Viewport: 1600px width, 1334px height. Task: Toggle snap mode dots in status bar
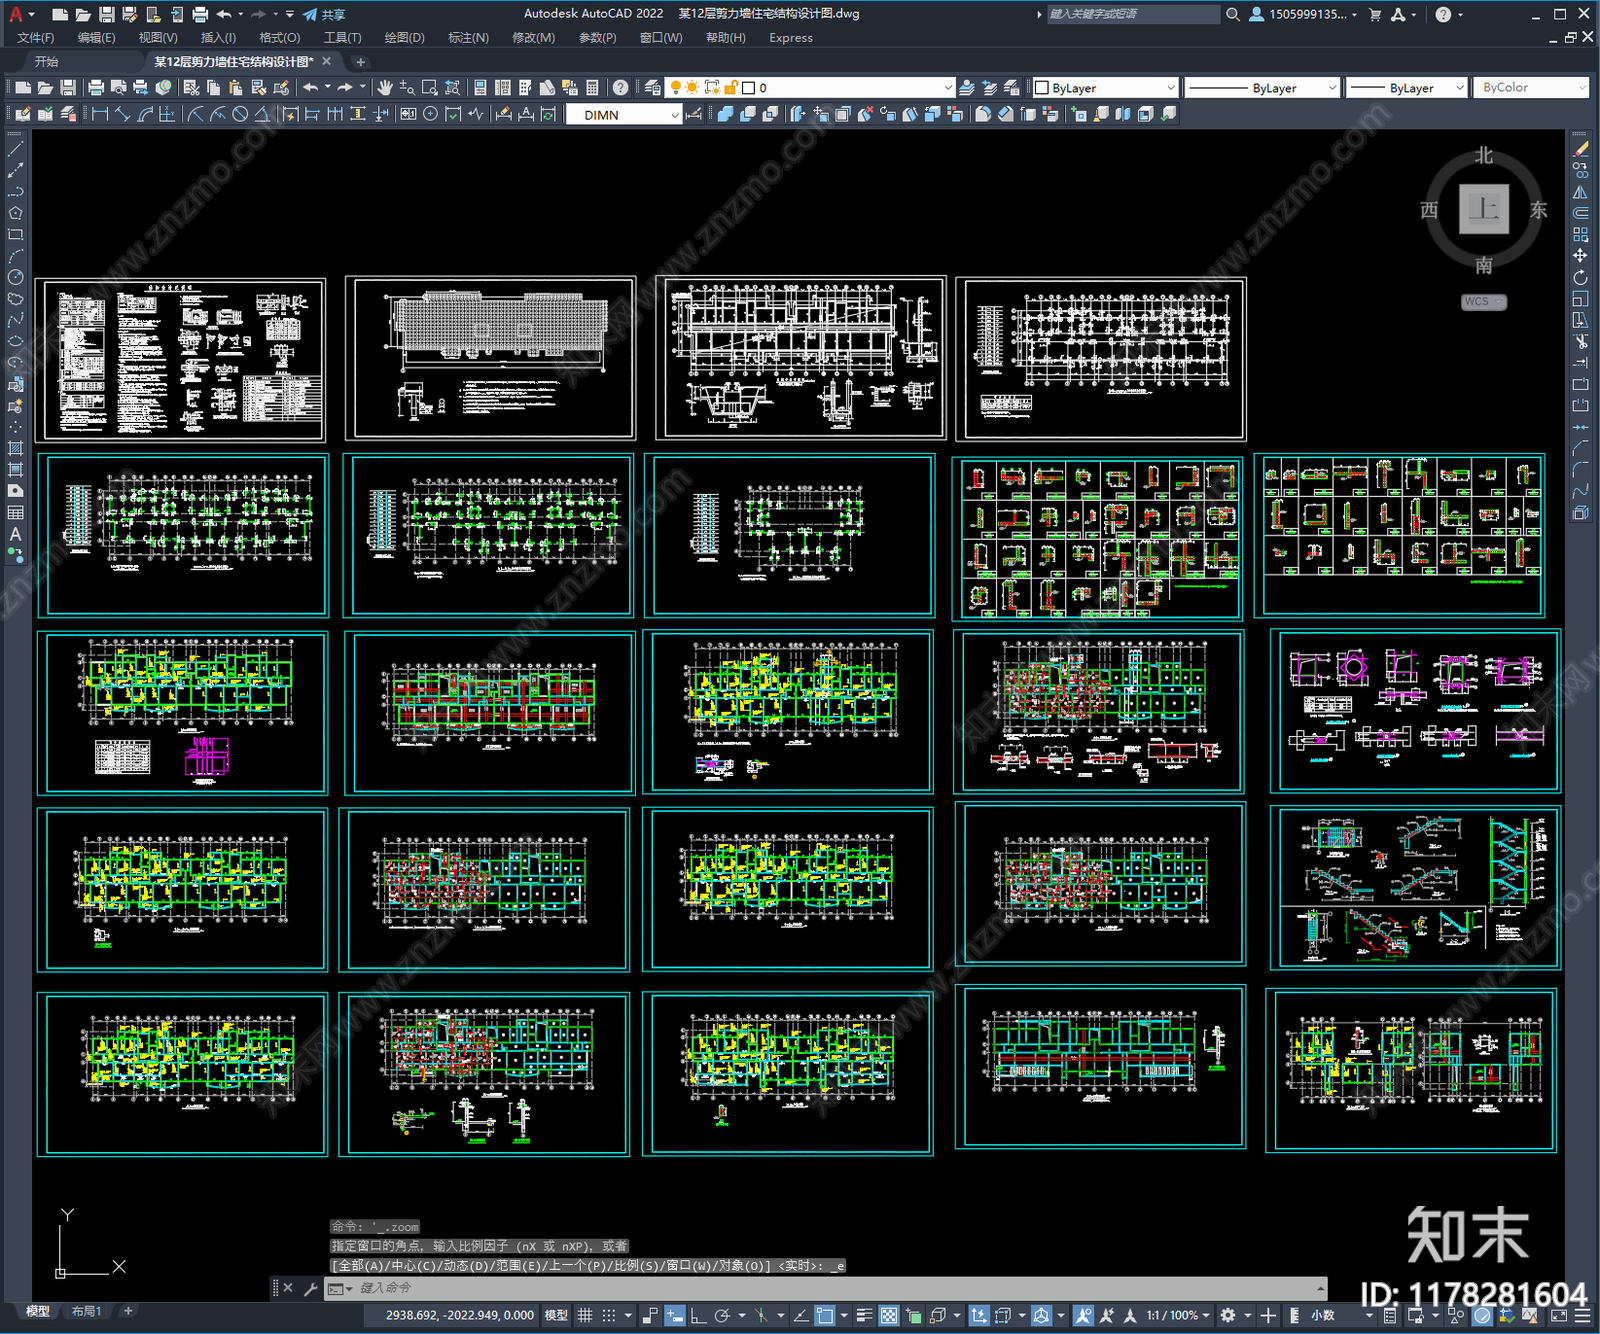[x=608, y=1315]
